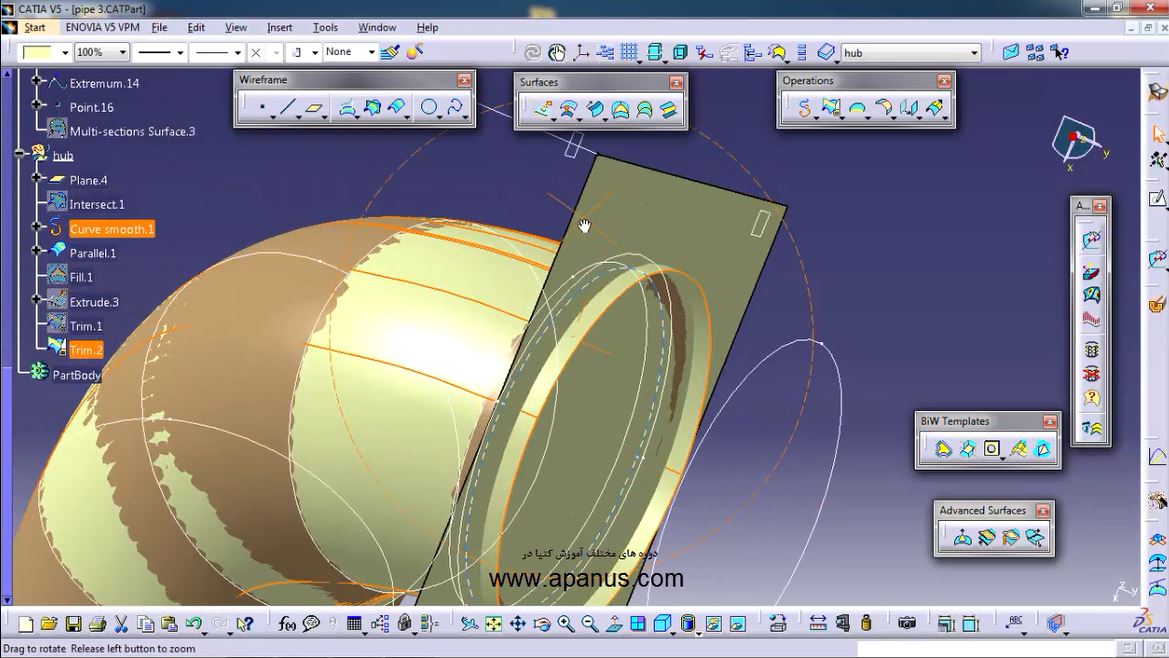Select the Extrude tool in Surfaces toolbar
The image size is (1169, 658).
(543, 110)
